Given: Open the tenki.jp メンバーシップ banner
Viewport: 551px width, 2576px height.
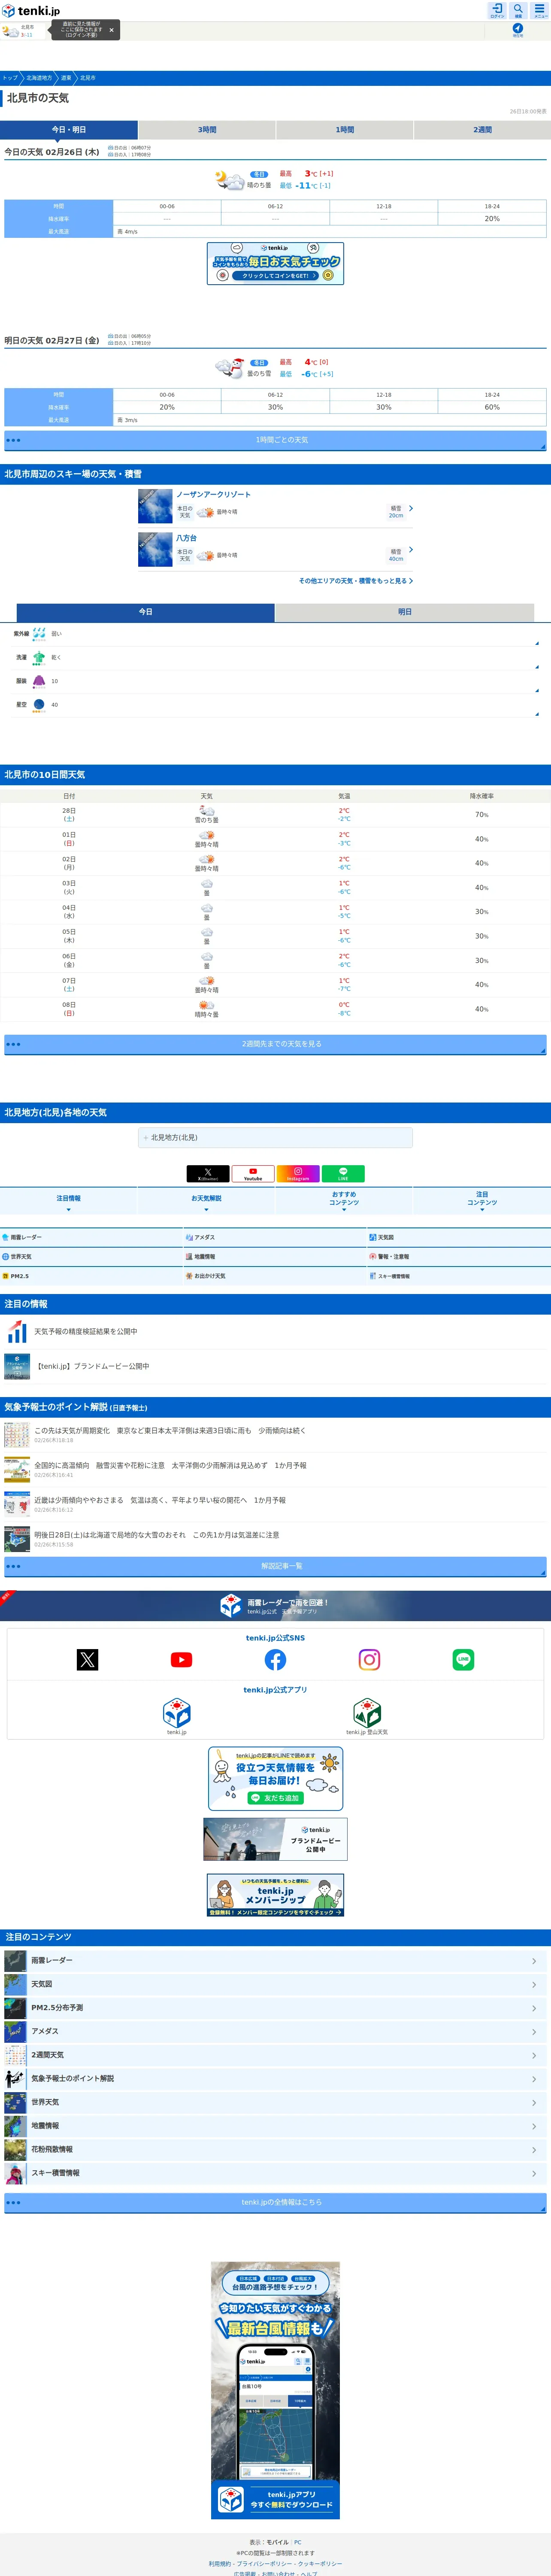Looking at the screenshot, I should click(275, 1896).
